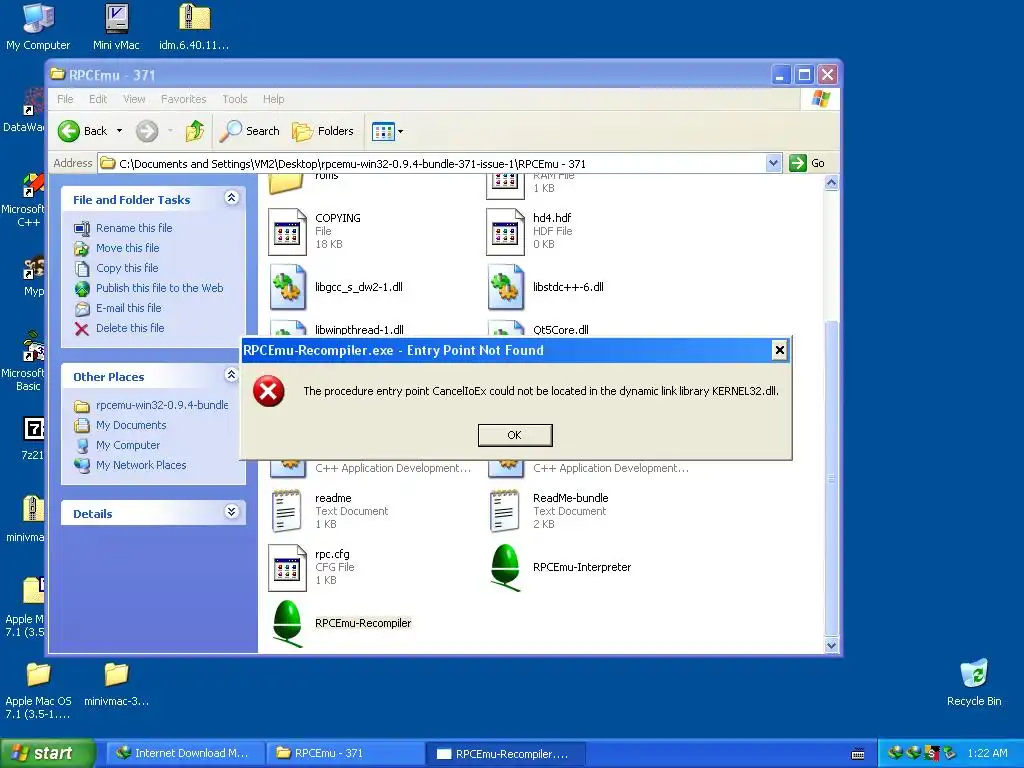Select the libwinpthread-1.dll file name

point(359,330)
